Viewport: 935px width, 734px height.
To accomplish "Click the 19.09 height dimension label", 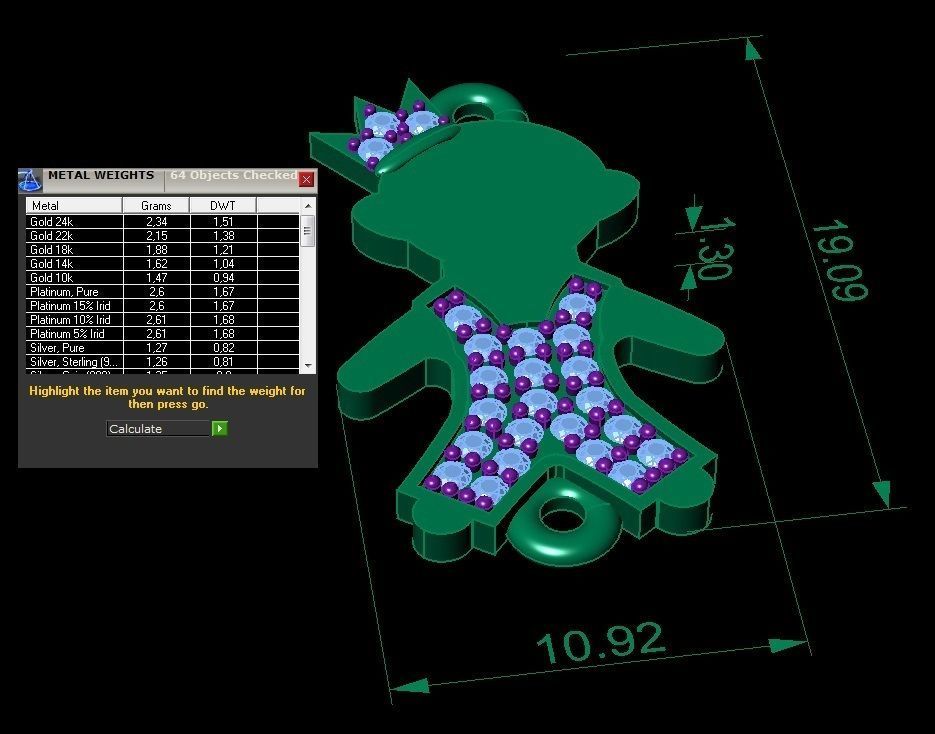I will point(838,260).
